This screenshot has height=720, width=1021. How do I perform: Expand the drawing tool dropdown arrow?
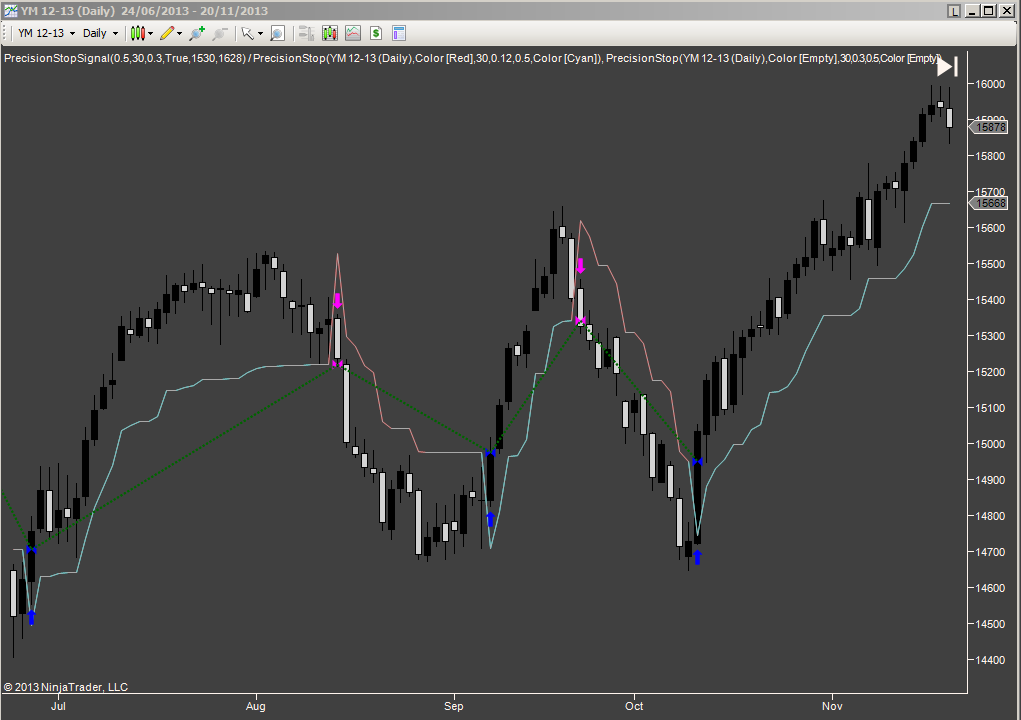[179, 33]
